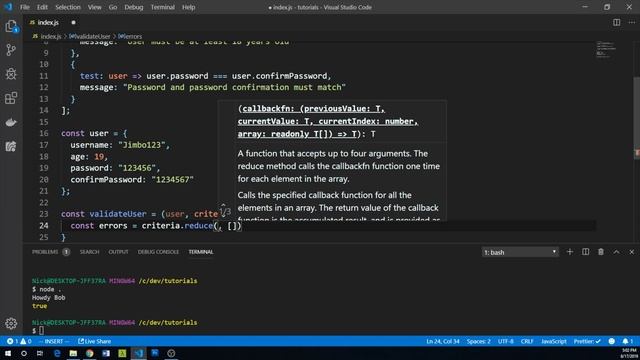Viewport: 640px width, 360px height.
Task: Open the Help menu
Action: click(188, 7)
